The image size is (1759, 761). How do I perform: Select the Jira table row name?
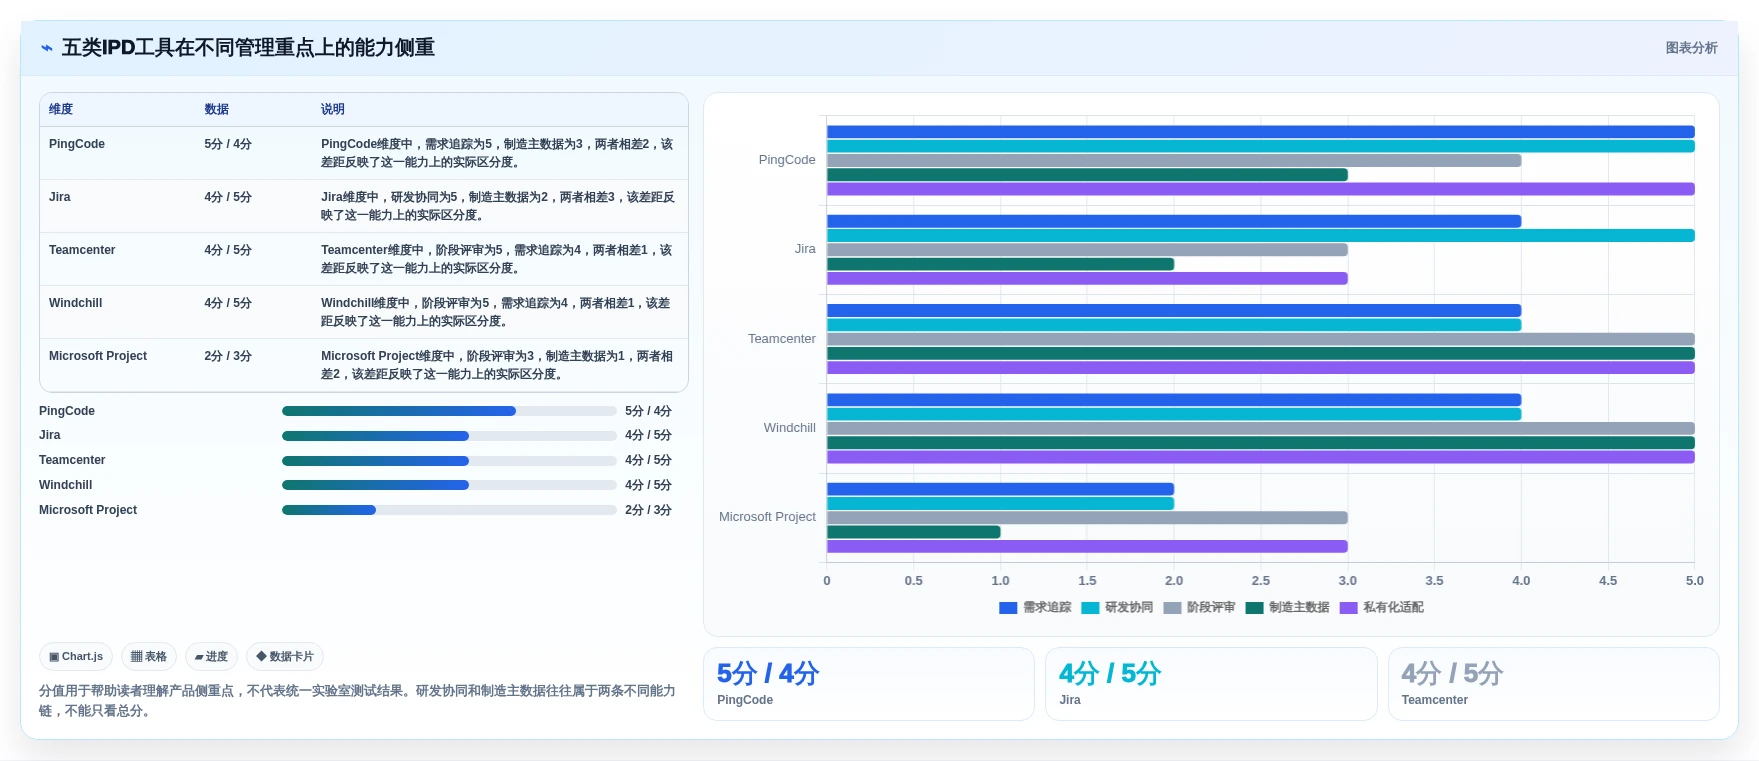[x=60, y=197]
